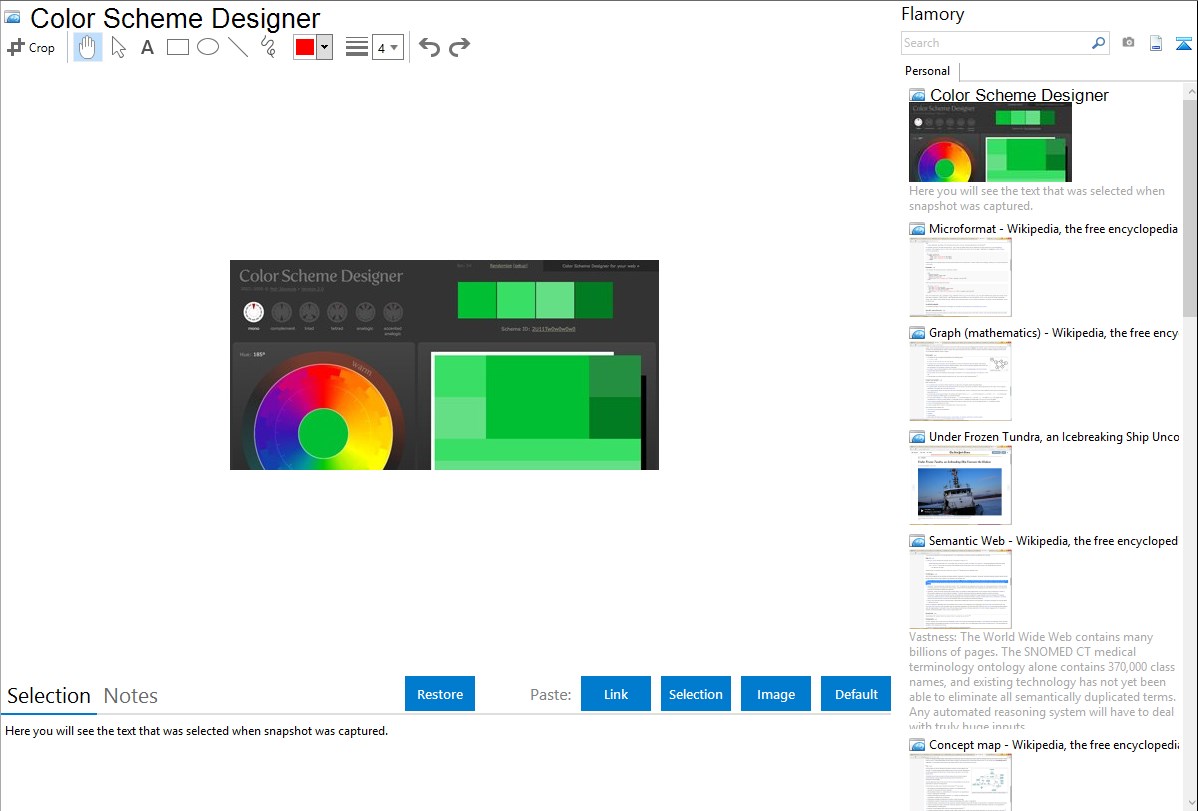Screen dimensions: 1198x811
Task: Choose the freehand squiggle tool
Action: pyautogui.click(x=268, y=47)
